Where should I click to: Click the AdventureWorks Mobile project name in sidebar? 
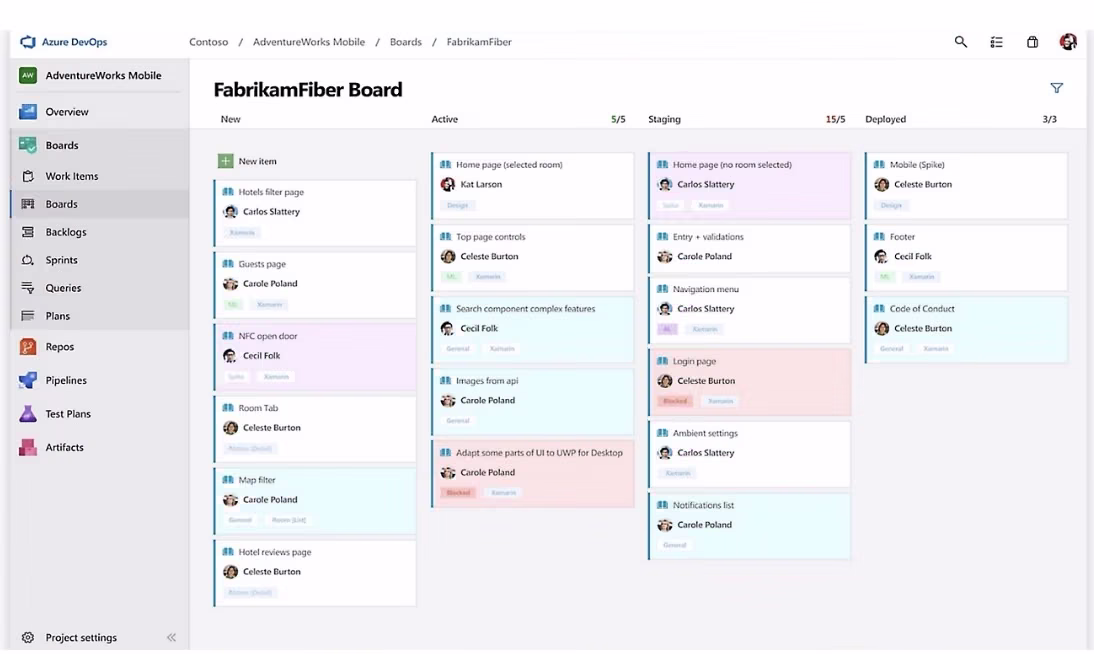(x=103, y=75)
